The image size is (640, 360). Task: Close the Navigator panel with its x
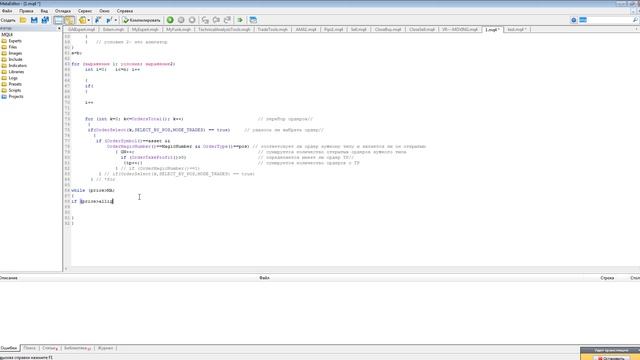[x=59, y=29]
